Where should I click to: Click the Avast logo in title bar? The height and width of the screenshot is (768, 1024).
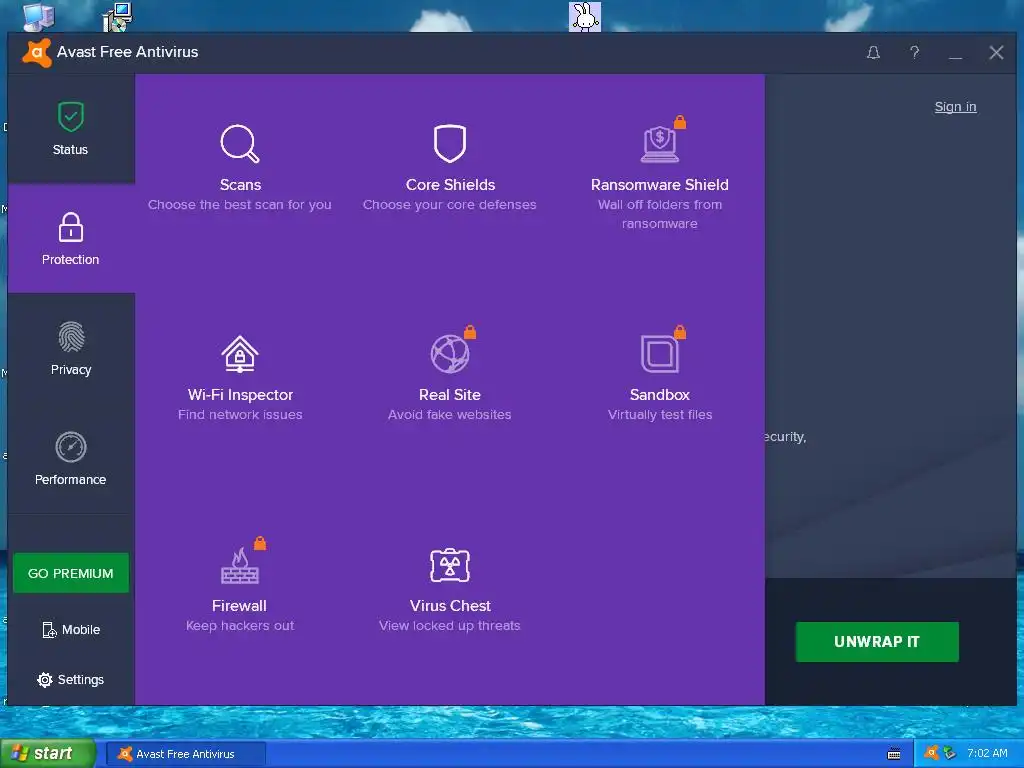(x=37, y=52)
